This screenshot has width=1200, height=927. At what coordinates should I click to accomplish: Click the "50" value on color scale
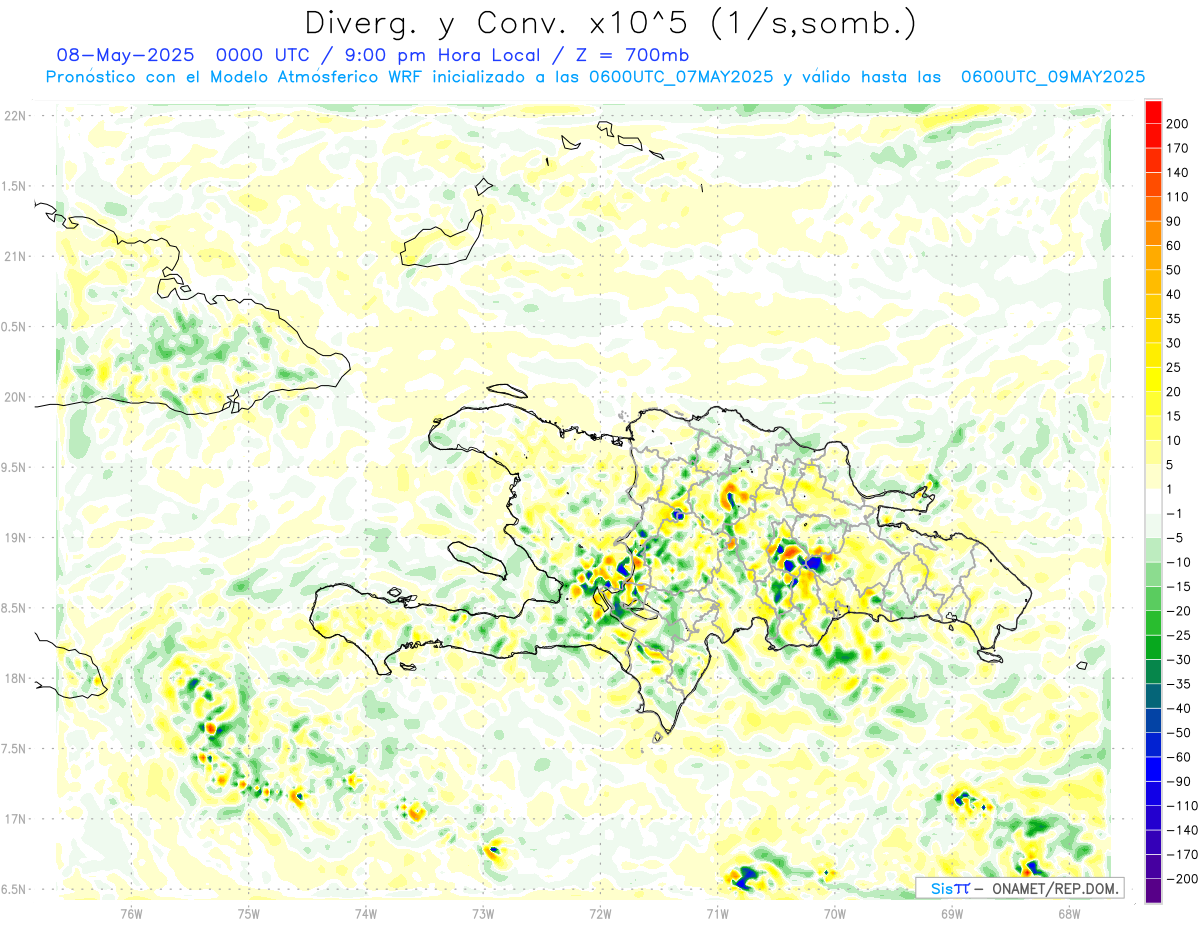point(1174,270)
